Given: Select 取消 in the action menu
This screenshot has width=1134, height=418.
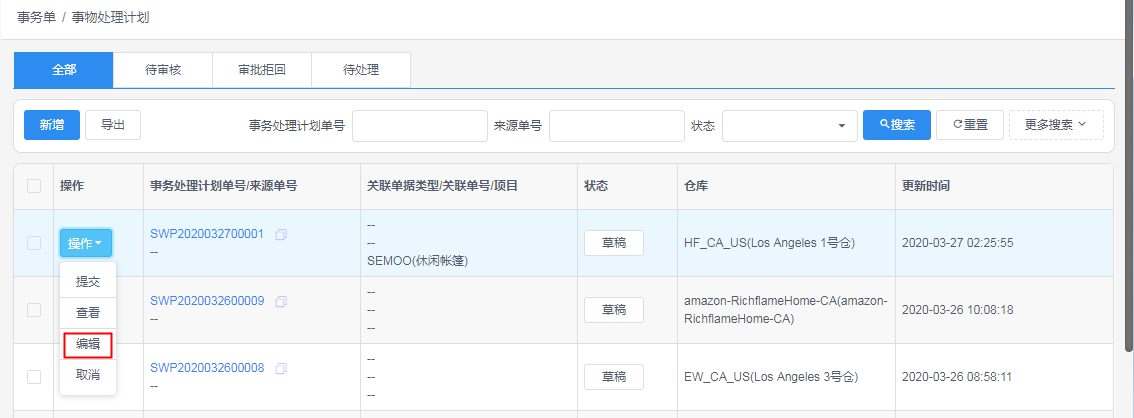Looking at the screenshot, I should click(x=88, y=375).
